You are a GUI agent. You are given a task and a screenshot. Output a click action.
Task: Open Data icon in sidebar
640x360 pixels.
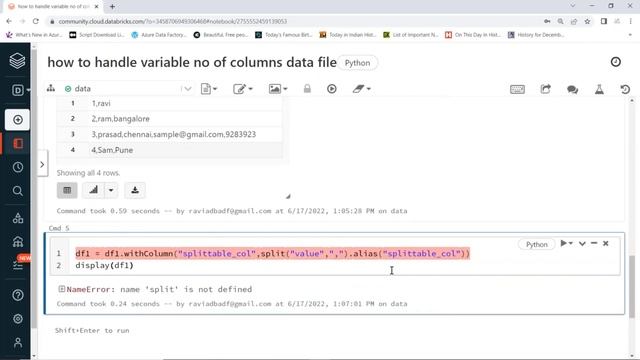(18, 218)
